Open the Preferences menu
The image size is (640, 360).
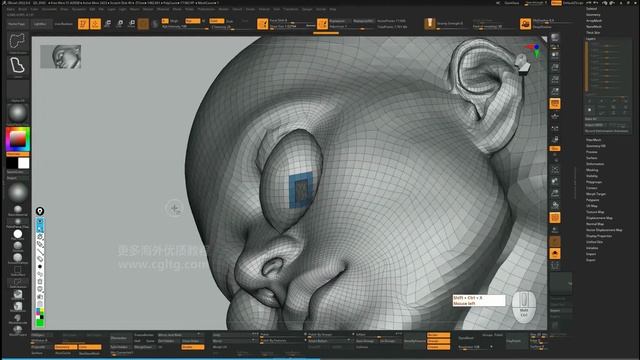pyautogui.click(x=206, y=9)
